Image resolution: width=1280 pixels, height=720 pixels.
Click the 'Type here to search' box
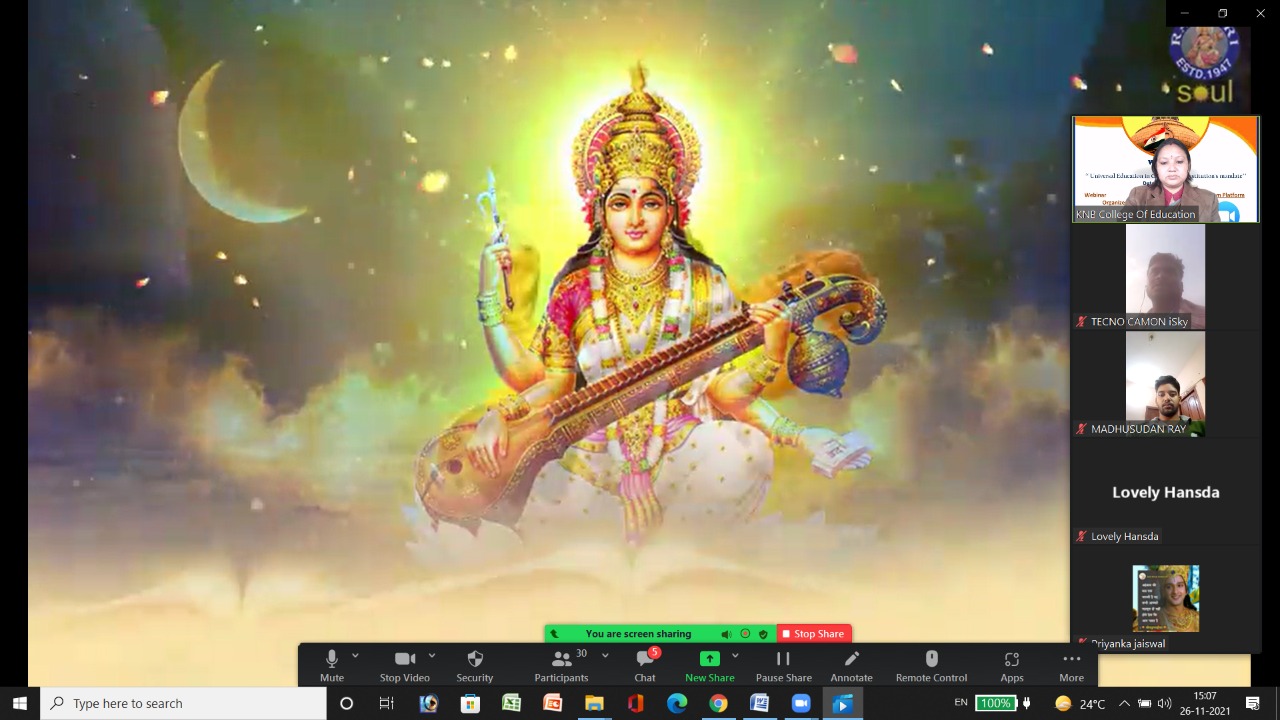click(x=184, y=704)
